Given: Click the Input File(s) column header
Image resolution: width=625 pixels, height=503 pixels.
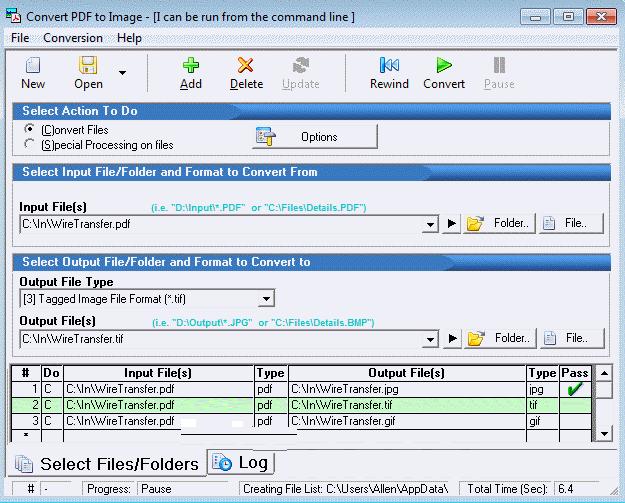Looking at the screenshot, I should [158, 373].
